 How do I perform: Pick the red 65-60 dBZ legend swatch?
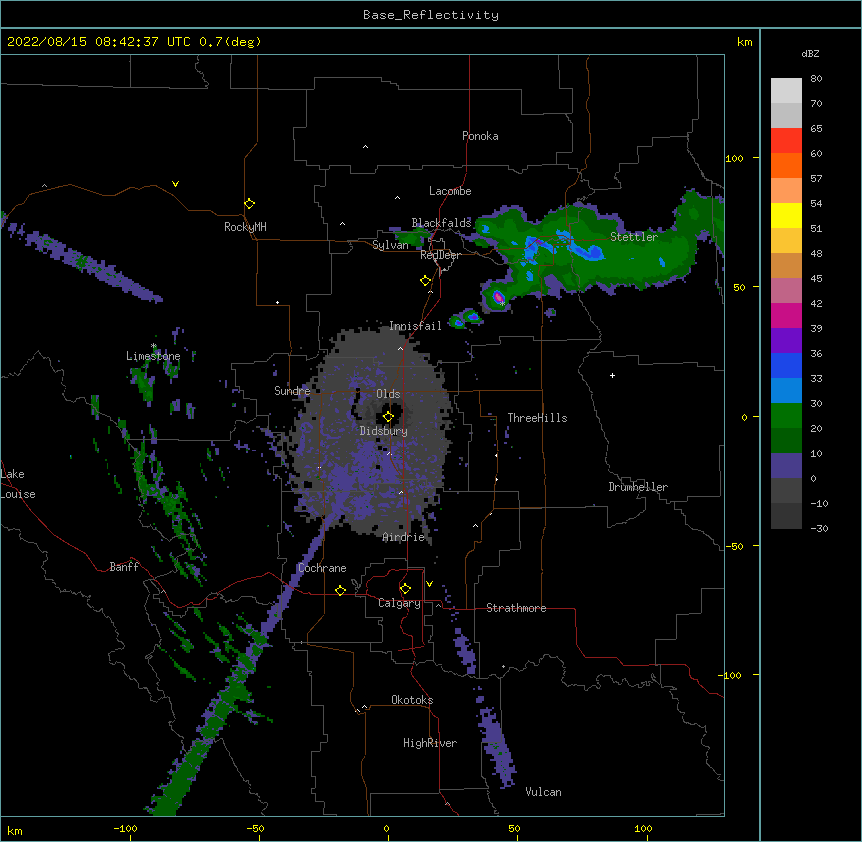tap(786, 140)
